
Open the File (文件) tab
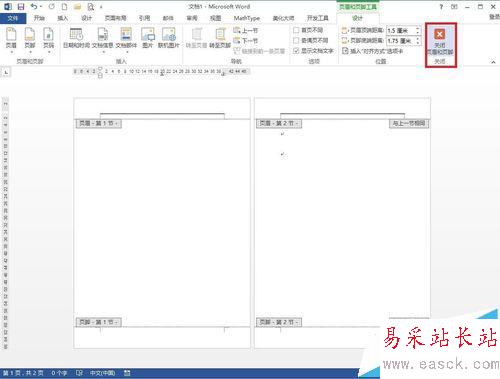13,18
